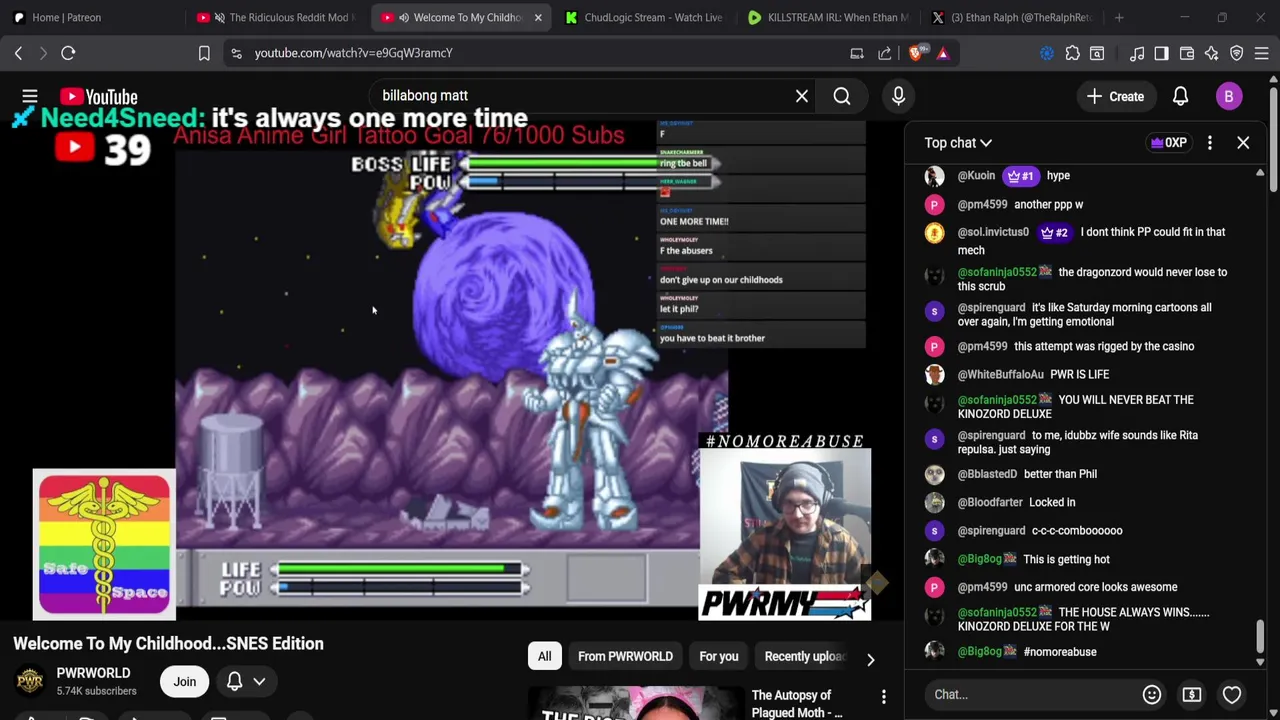Toggle the browser sidebar panel icon
The width and height of the screenshot is (1280, 720).
pyautogui.click(x=1161, y=53)
